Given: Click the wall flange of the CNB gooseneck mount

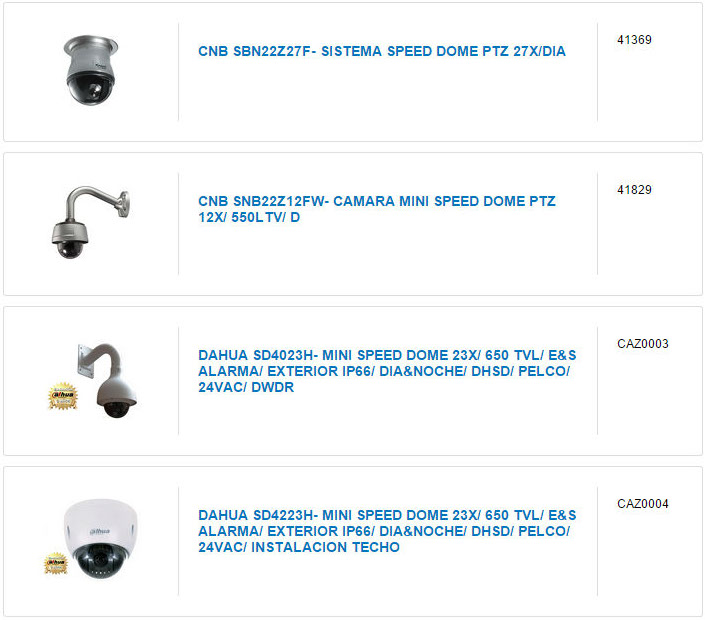Looking at the screenshot, I should (124, 204).
